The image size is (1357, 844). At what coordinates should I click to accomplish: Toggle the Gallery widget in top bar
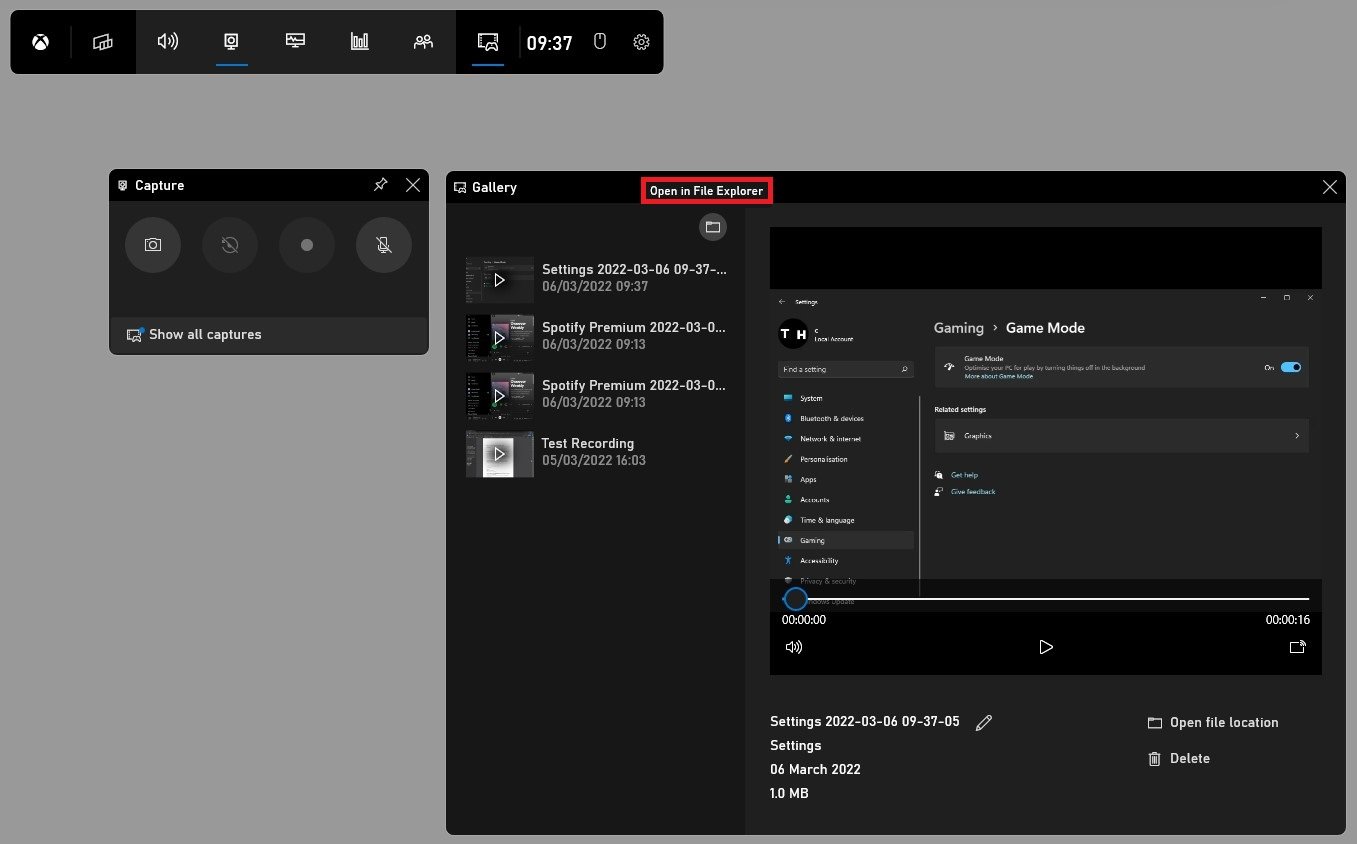point(488,42)
